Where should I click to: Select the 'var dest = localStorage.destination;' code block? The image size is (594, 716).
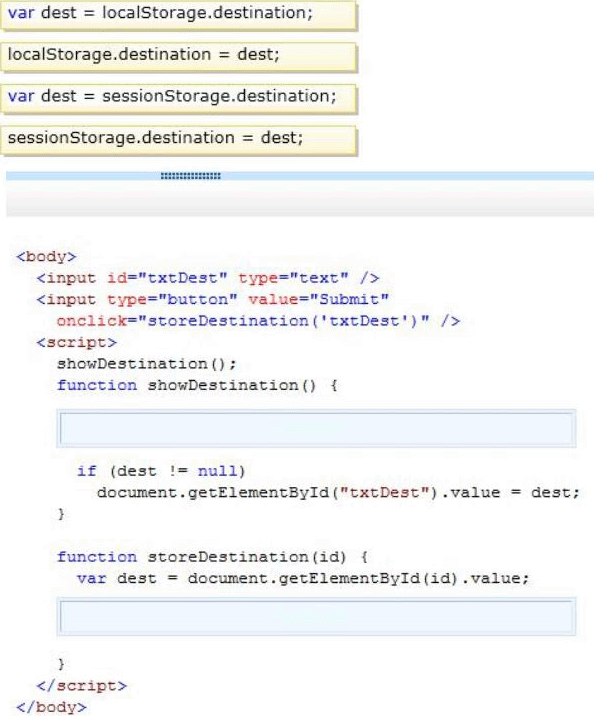(179, 15)
